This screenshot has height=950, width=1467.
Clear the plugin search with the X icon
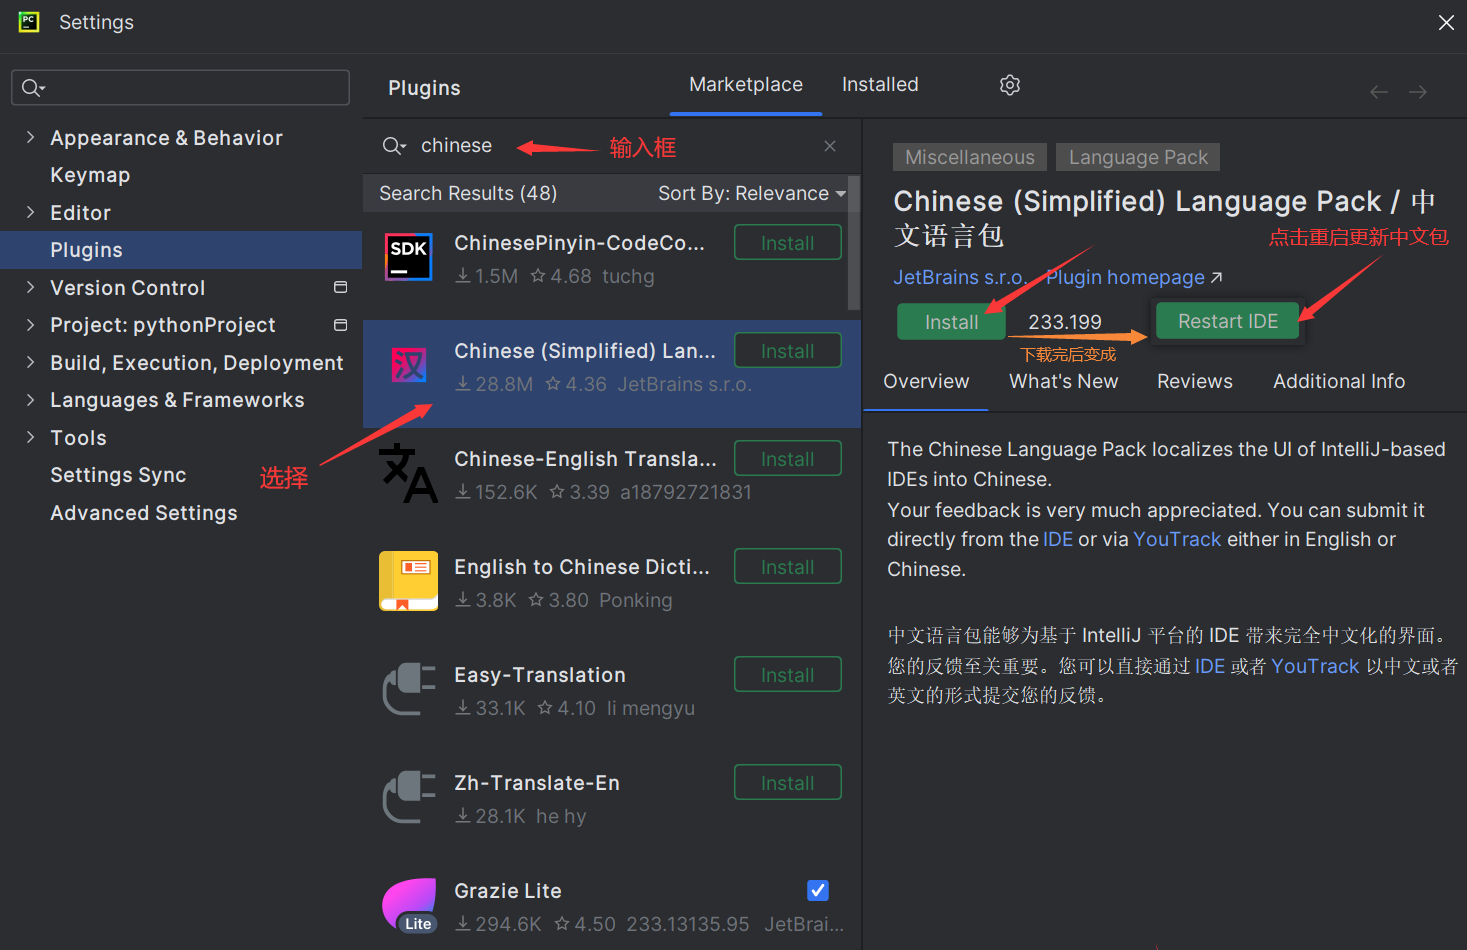tap(830, 146)
